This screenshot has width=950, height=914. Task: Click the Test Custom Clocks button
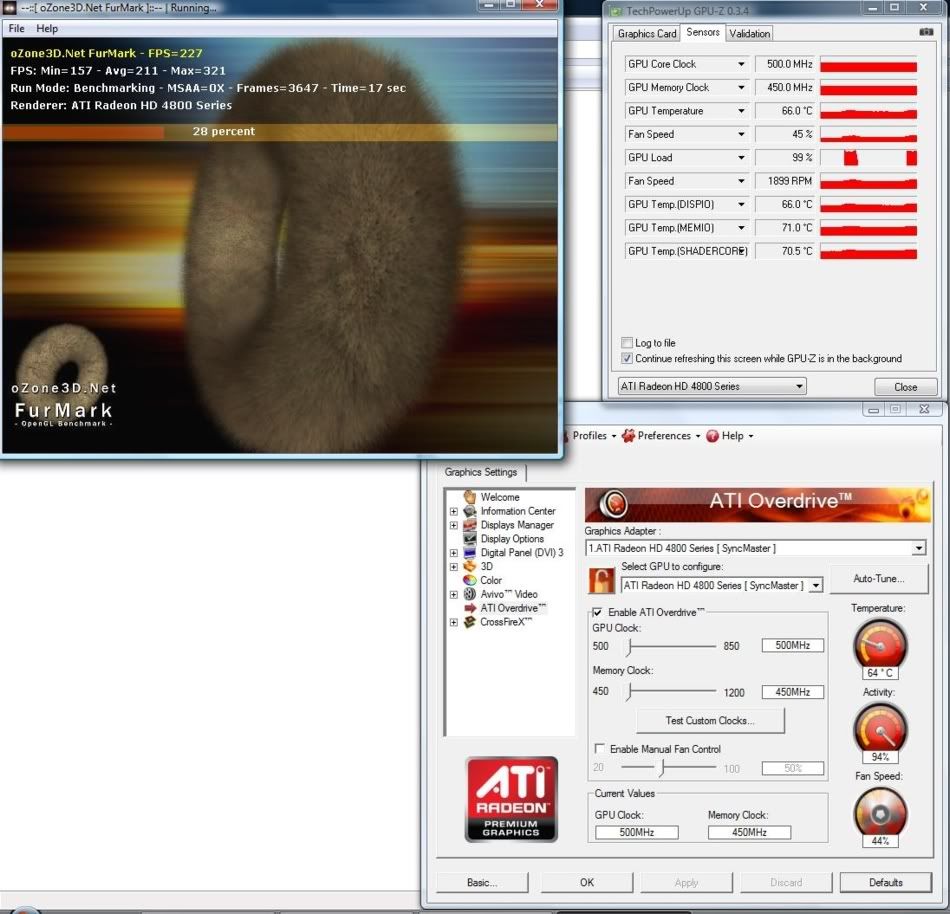pyautogui.click(x=710, y=720)
